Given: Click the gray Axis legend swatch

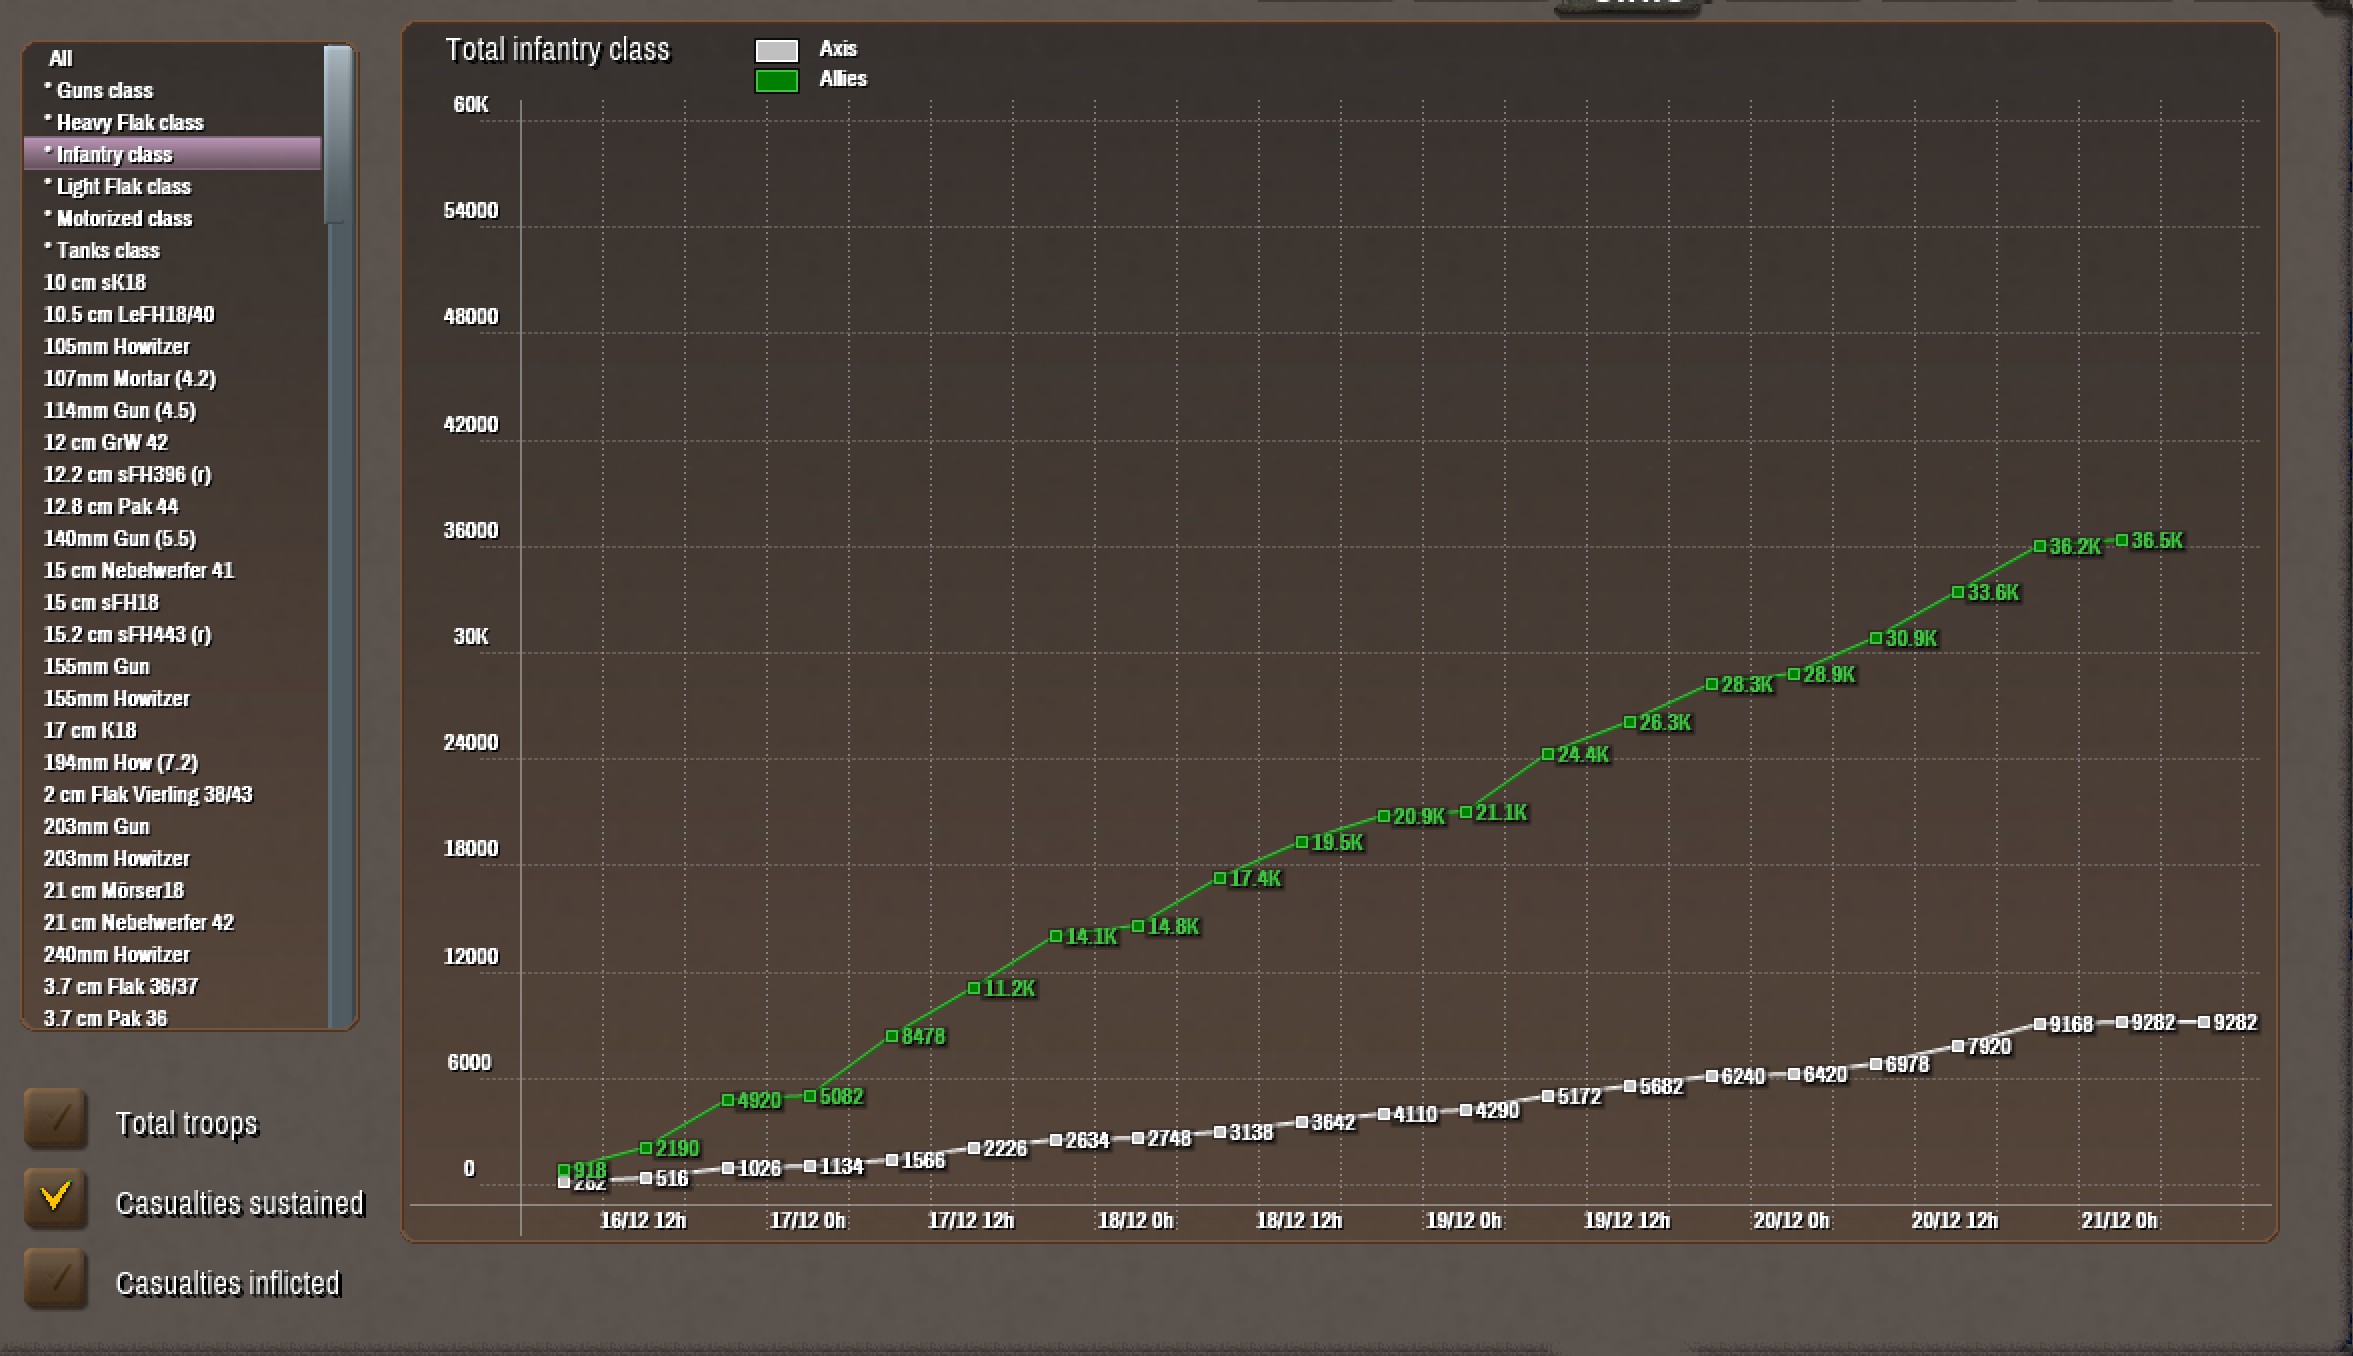Looking at the screenshot, I should click(776, 50).
